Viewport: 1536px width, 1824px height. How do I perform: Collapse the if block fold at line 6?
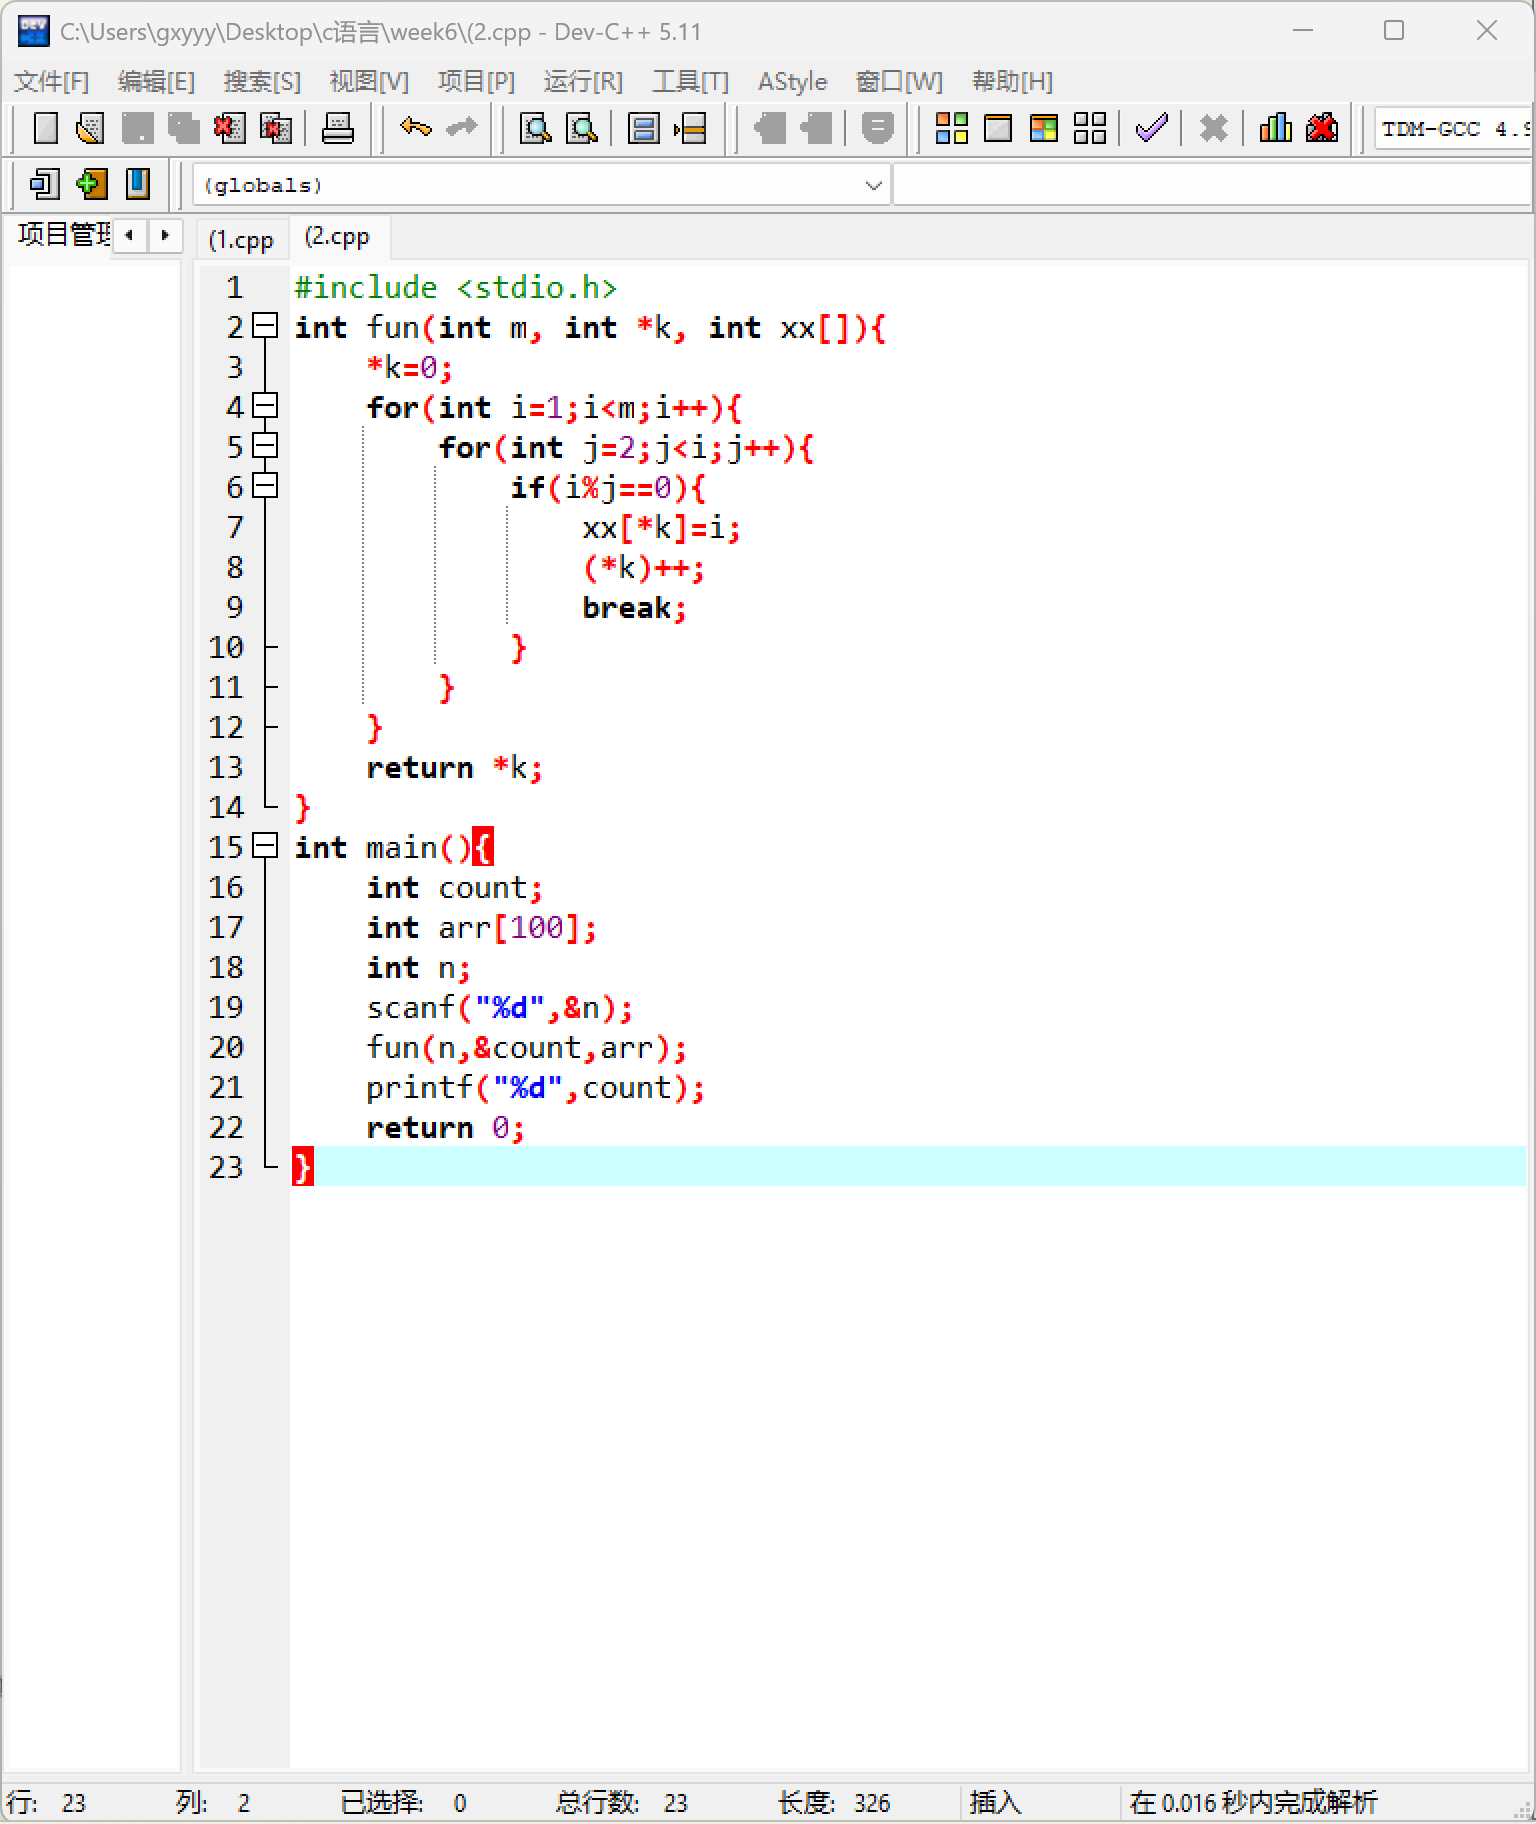pyautogui.click(x=265, y=486)
